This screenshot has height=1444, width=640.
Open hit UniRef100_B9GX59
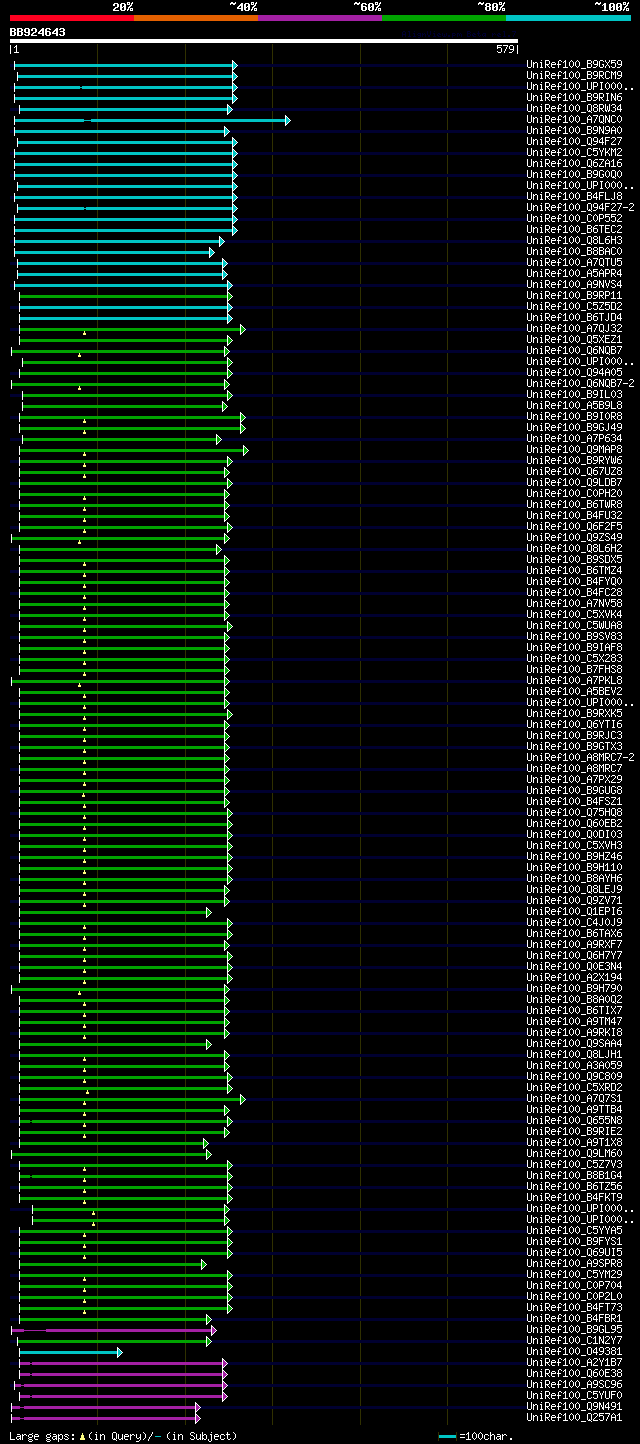(x=575, y=64)
